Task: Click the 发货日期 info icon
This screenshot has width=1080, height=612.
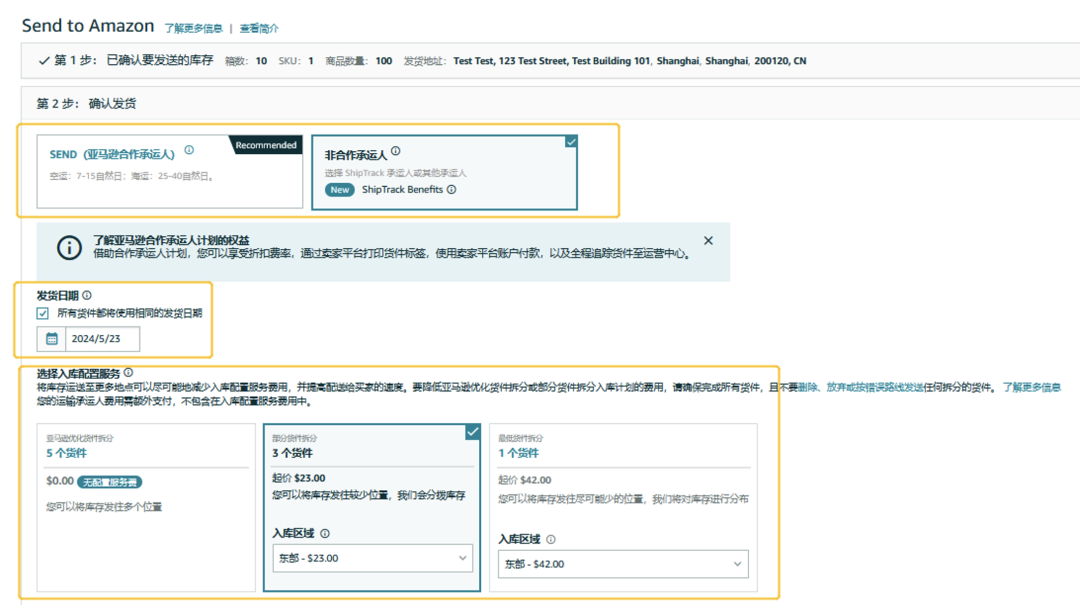Action: 87,296
